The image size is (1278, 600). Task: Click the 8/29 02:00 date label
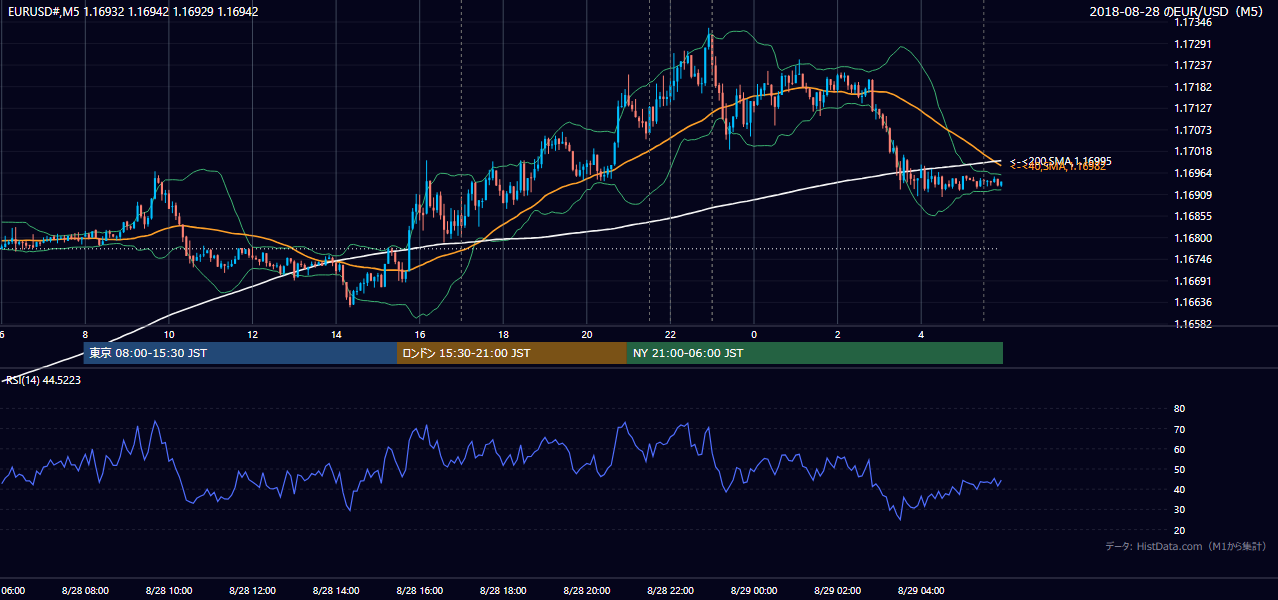pos(837,590)
